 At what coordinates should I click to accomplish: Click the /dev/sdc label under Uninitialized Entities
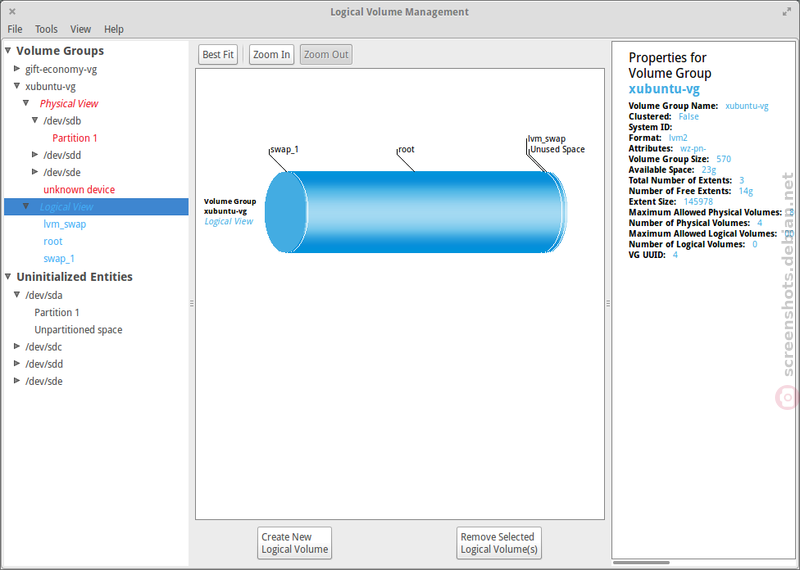(x=43, y=347)
